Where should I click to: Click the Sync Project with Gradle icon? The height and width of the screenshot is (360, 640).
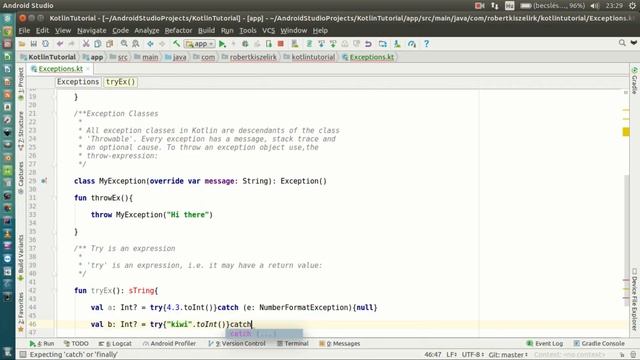tap(309, 44)
